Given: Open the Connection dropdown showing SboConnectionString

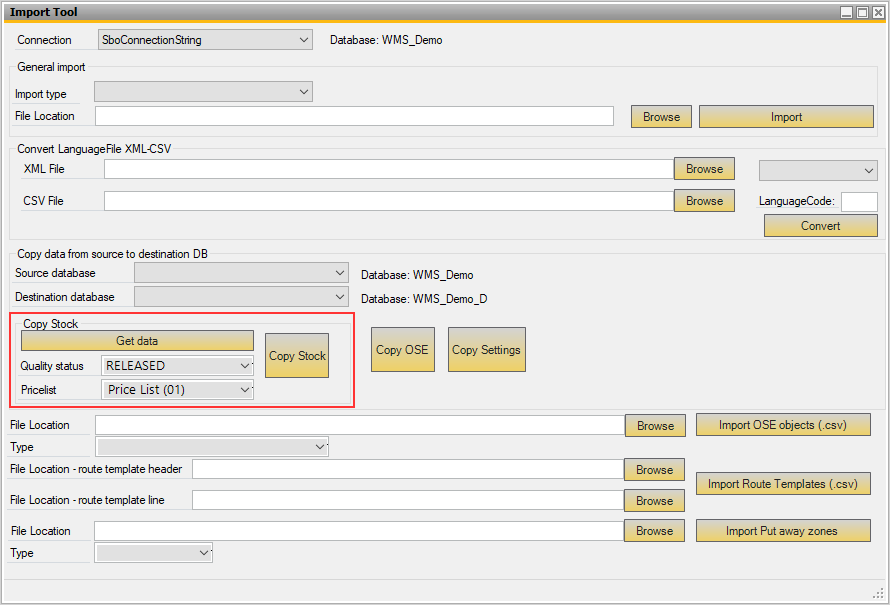Looking at the screenshot, I should click(x=205, y=40).
